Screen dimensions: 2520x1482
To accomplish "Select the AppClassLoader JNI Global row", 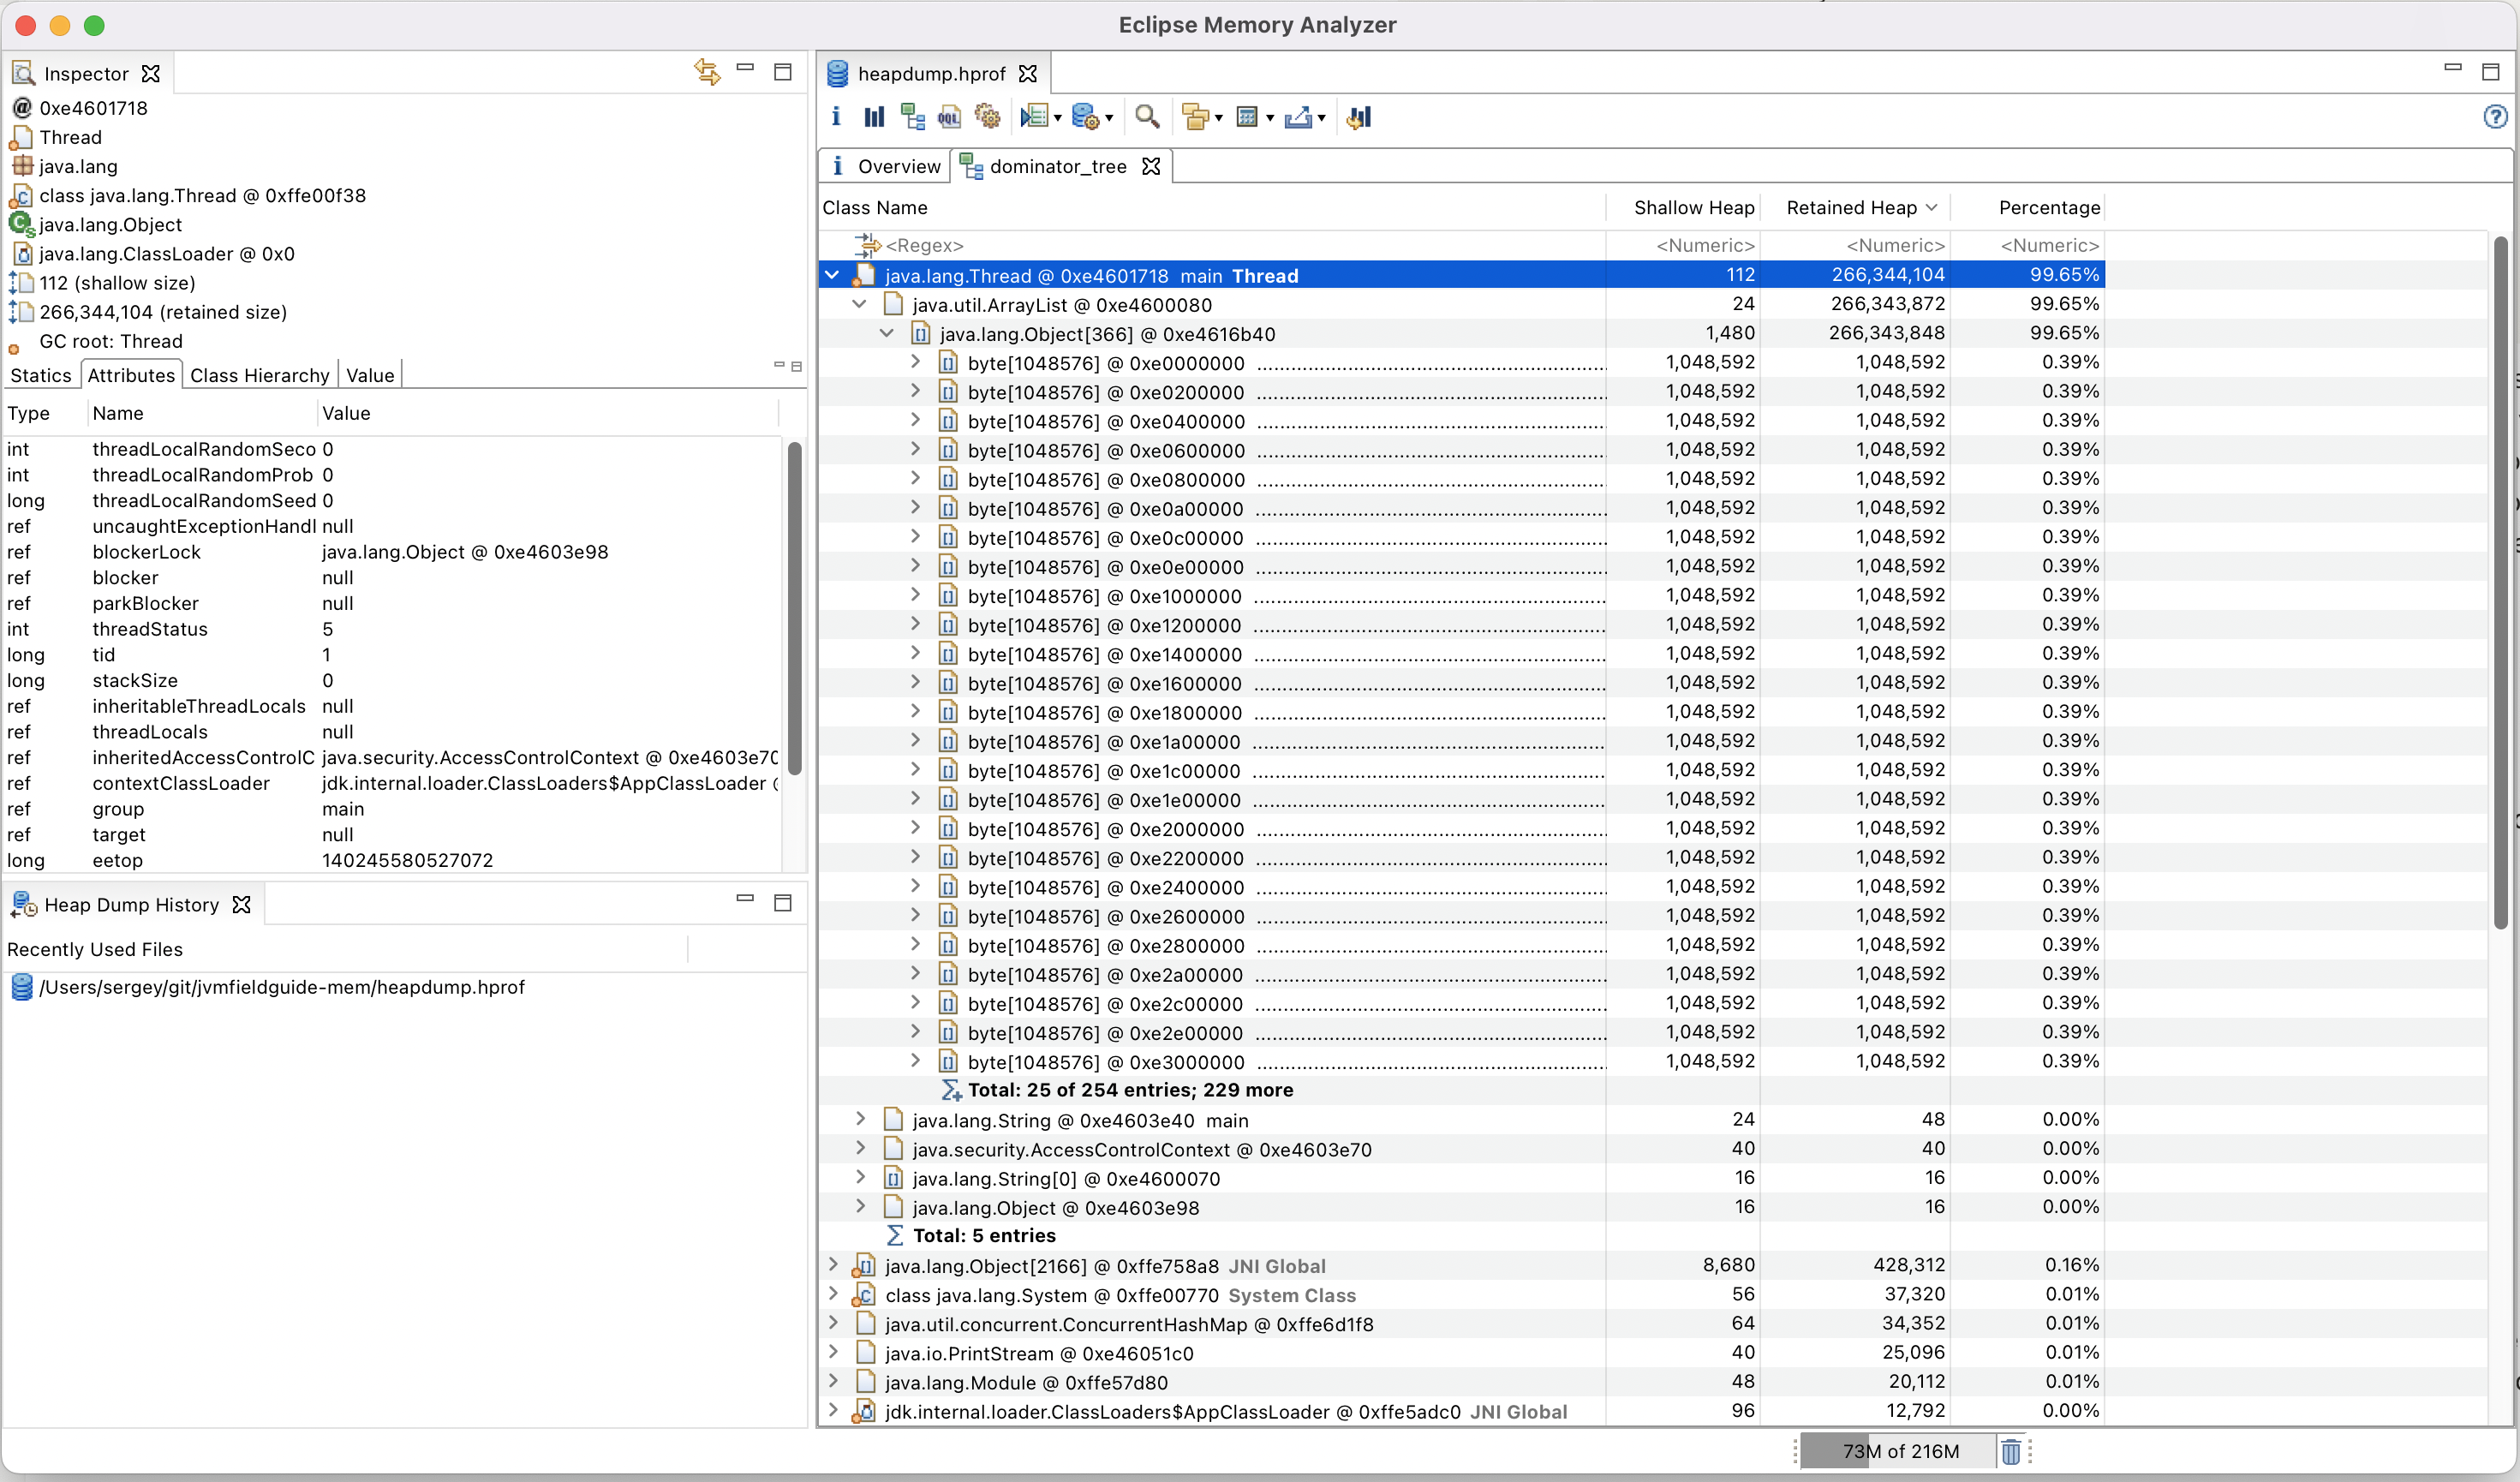I will 1461,1411.
